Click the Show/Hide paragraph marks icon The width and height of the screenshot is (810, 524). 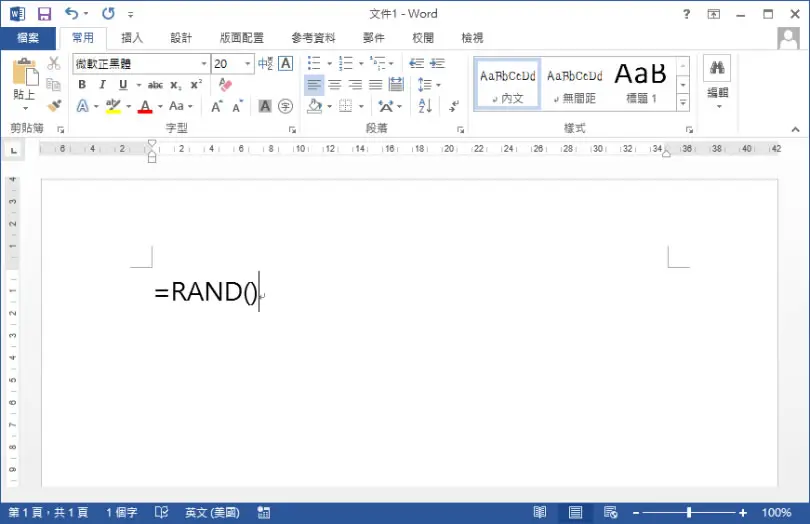(x=454, y=106)
